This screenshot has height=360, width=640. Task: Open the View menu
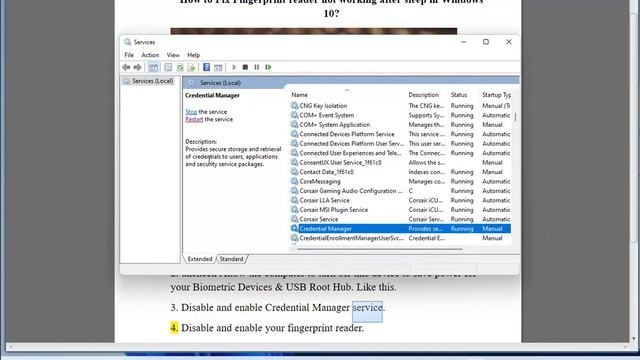(x=173, y=55)
